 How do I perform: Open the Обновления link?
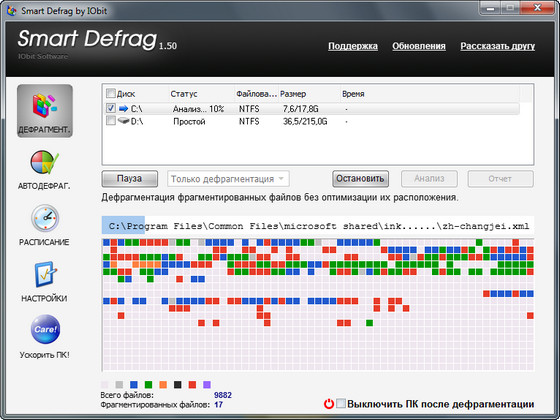(419, 46)
